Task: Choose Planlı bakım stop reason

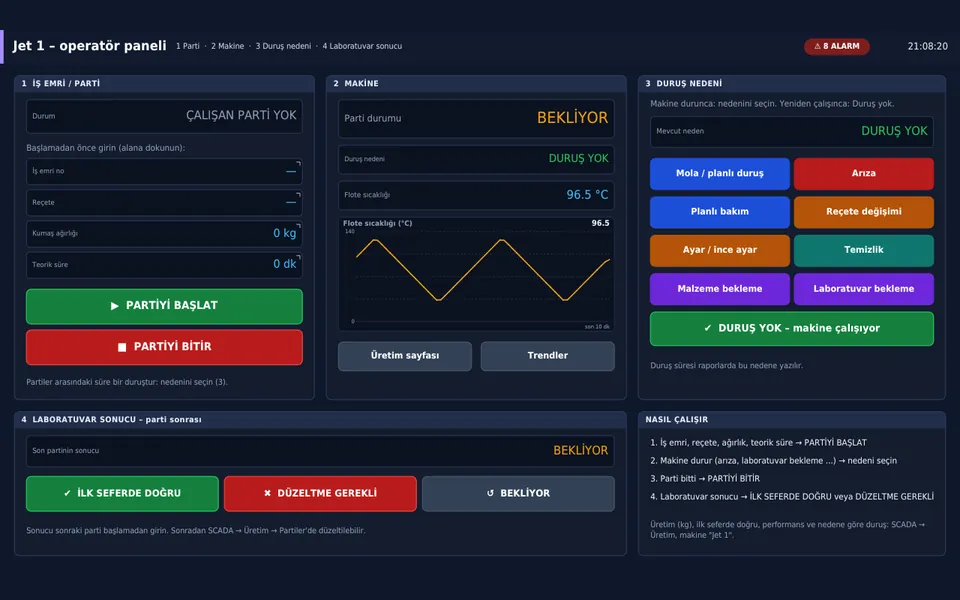Action: (x=719, y=212)
